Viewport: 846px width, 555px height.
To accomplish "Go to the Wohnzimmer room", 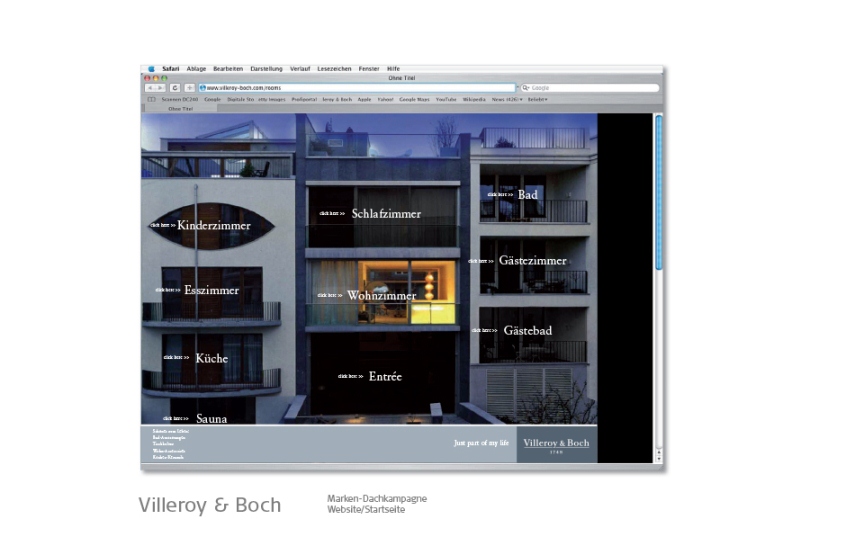I will [381, 296].
